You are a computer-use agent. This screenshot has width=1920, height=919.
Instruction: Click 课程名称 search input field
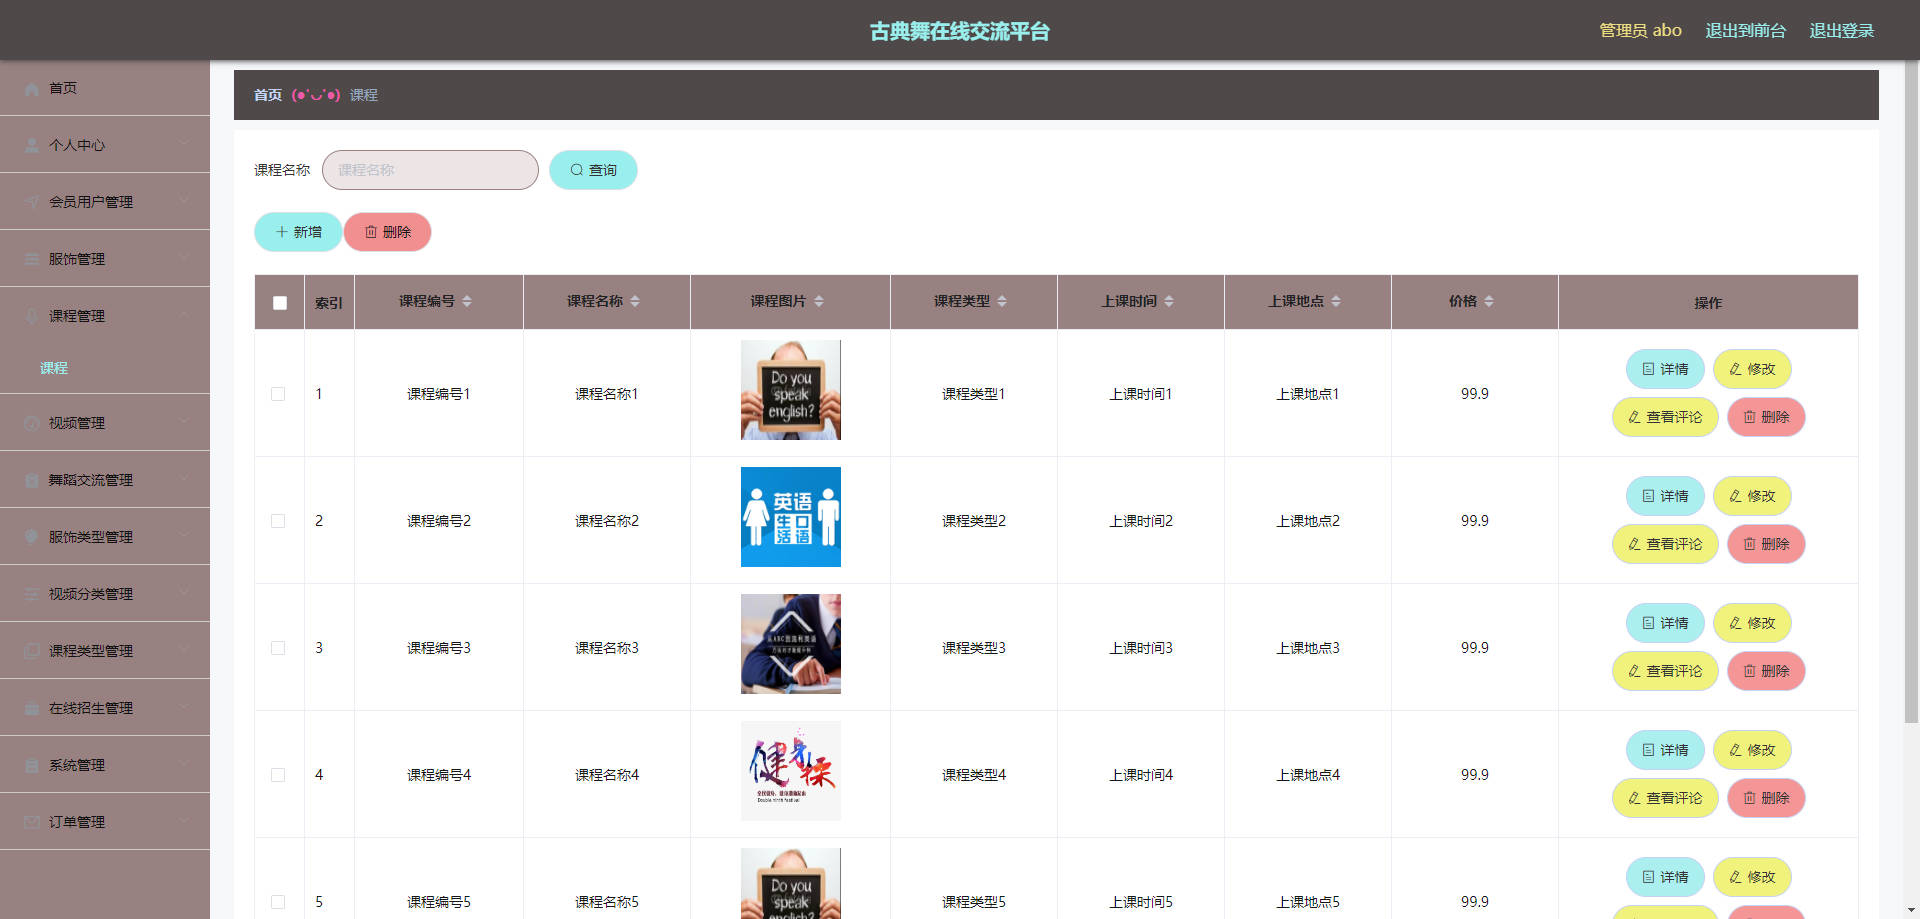point(430,170)
